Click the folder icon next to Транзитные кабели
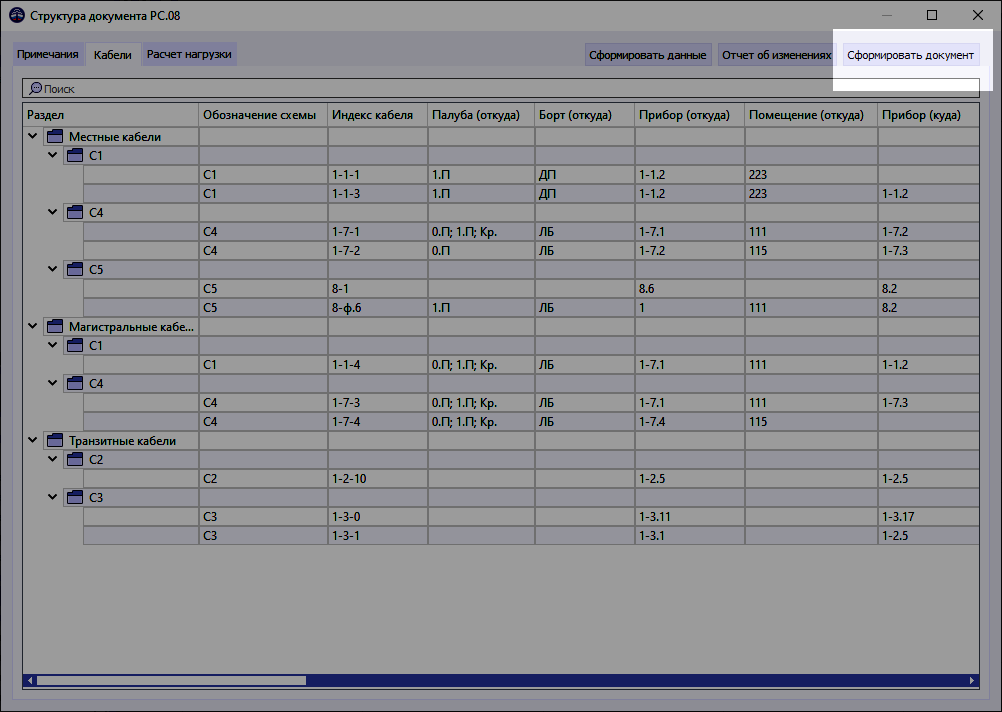Screen dimensions: 1002x712 click(x=54, y=440)
